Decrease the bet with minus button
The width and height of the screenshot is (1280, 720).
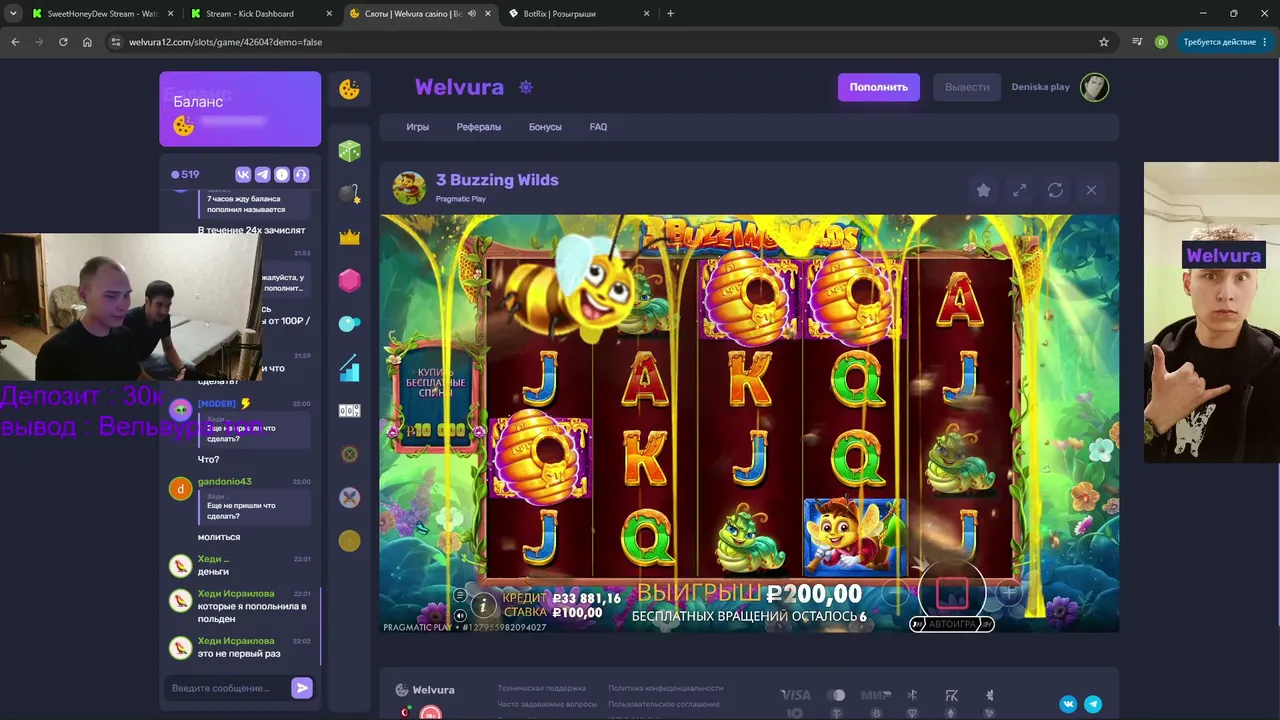click(894, 594)
